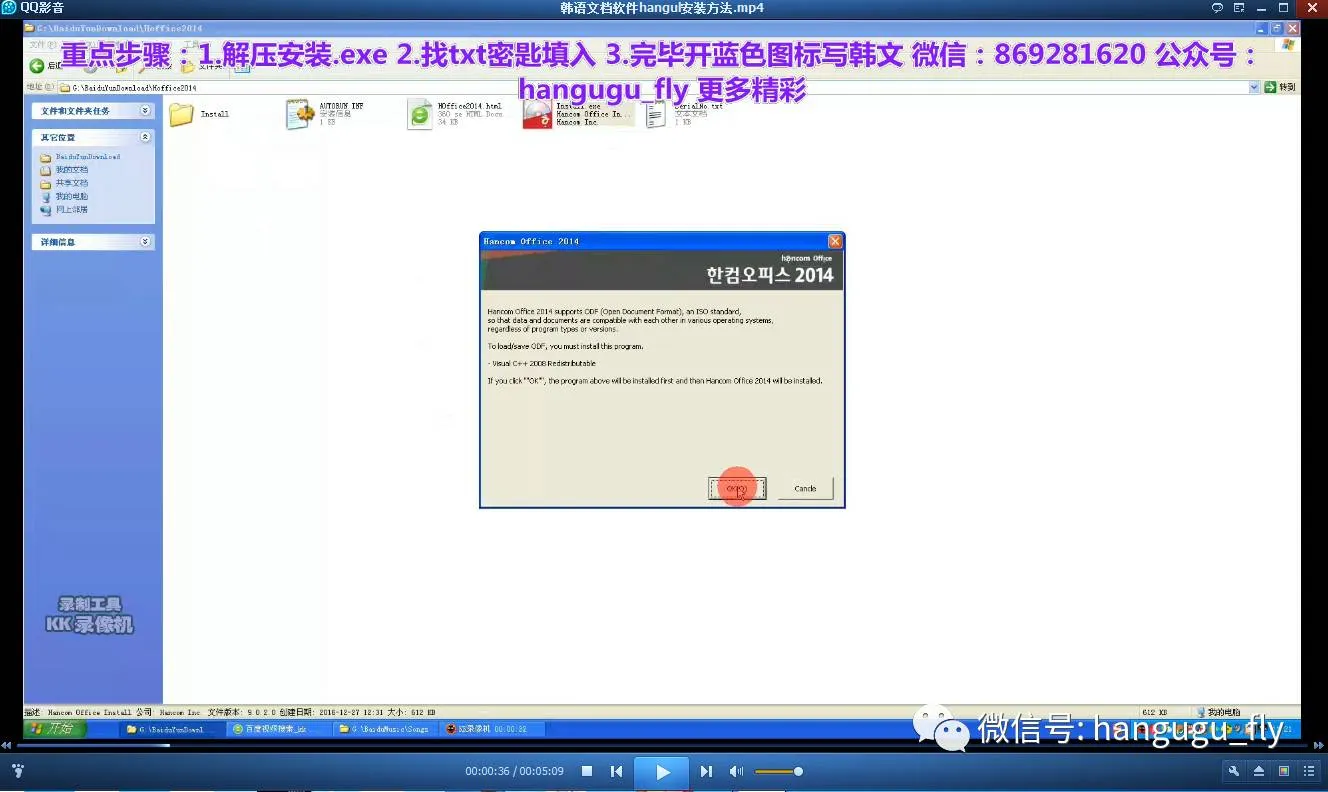Play the paused video
Viewport: 1328px width, 792px height.
pos(662,772)
